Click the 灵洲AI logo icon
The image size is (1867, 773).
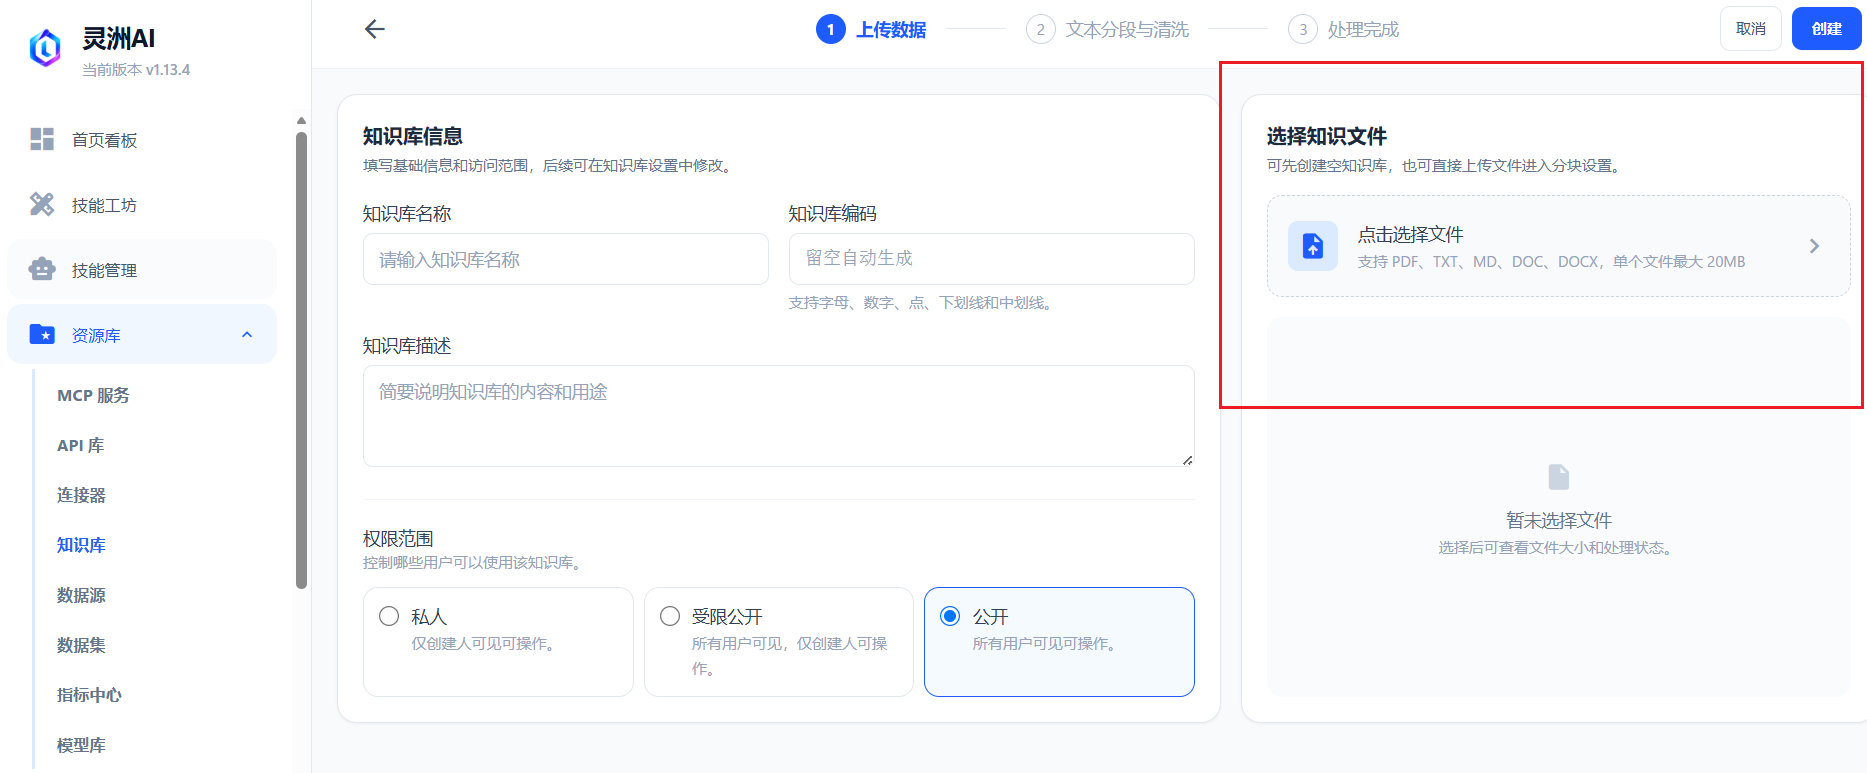[x=45, y=48]
